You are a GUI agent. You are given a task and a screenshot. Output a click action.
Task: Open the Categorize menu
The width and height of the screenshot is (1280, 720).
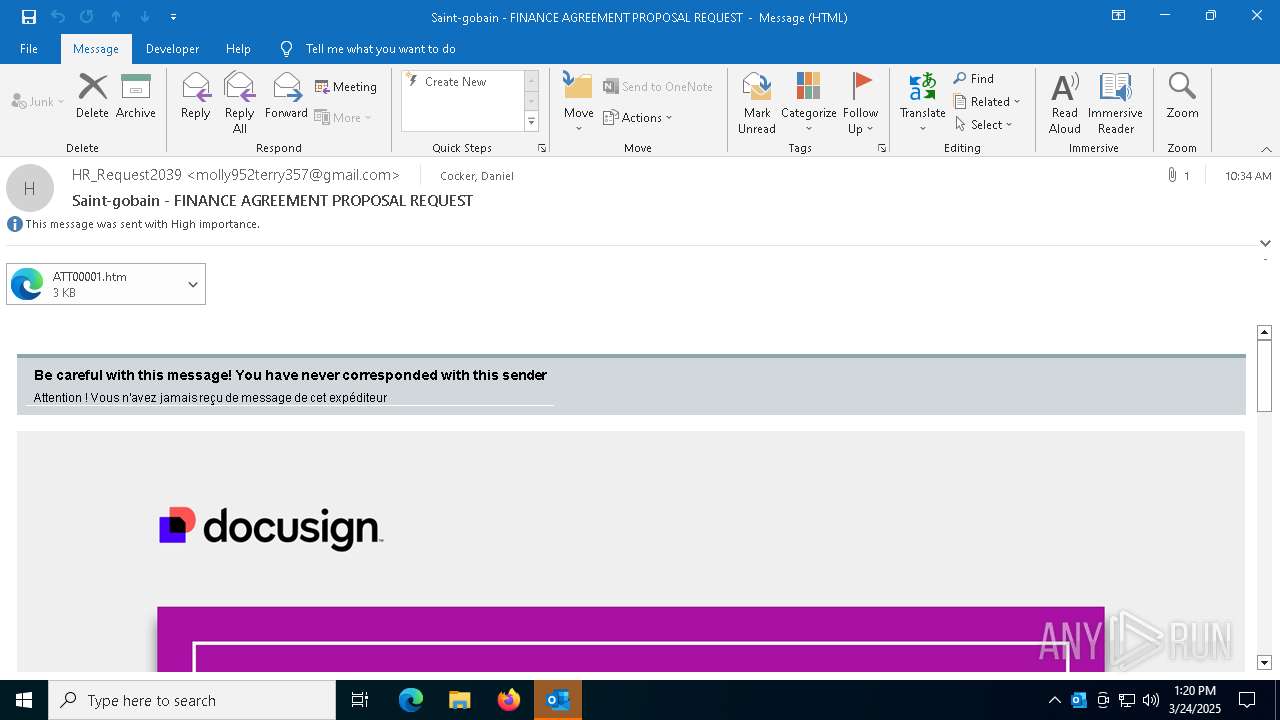point(808,103)
